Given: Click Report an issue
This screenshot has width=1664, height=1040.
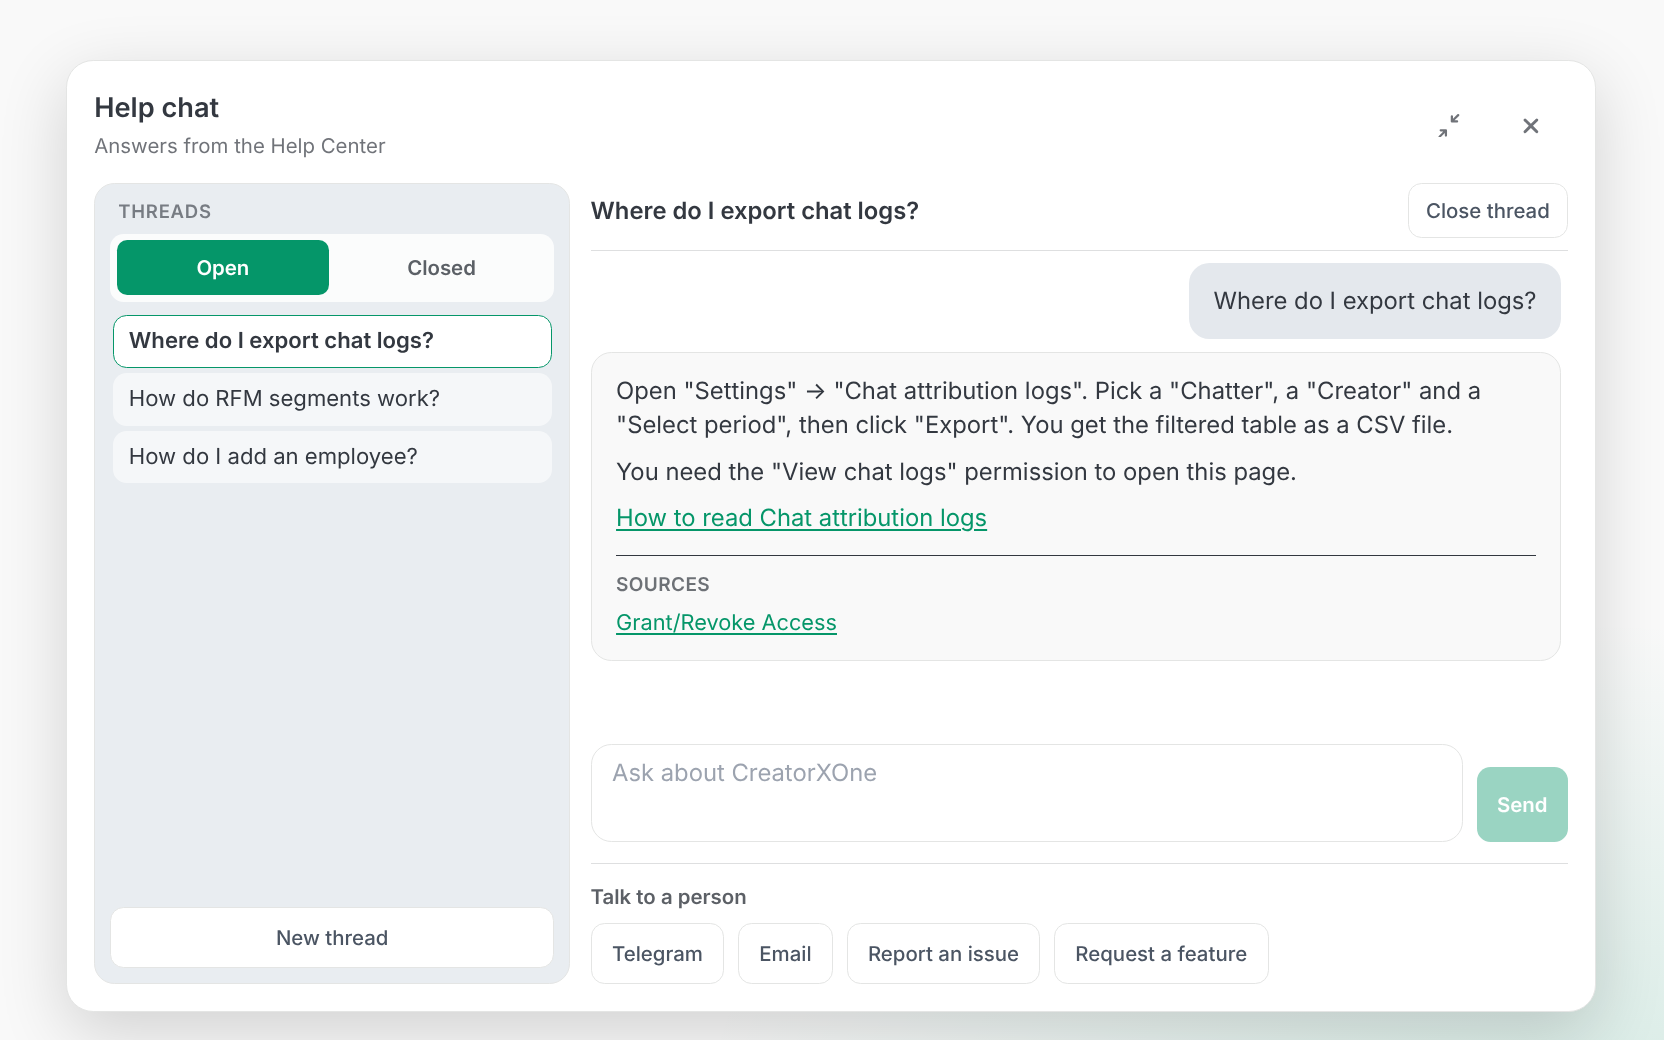Looking at the screenshot, I should [943, 954].
